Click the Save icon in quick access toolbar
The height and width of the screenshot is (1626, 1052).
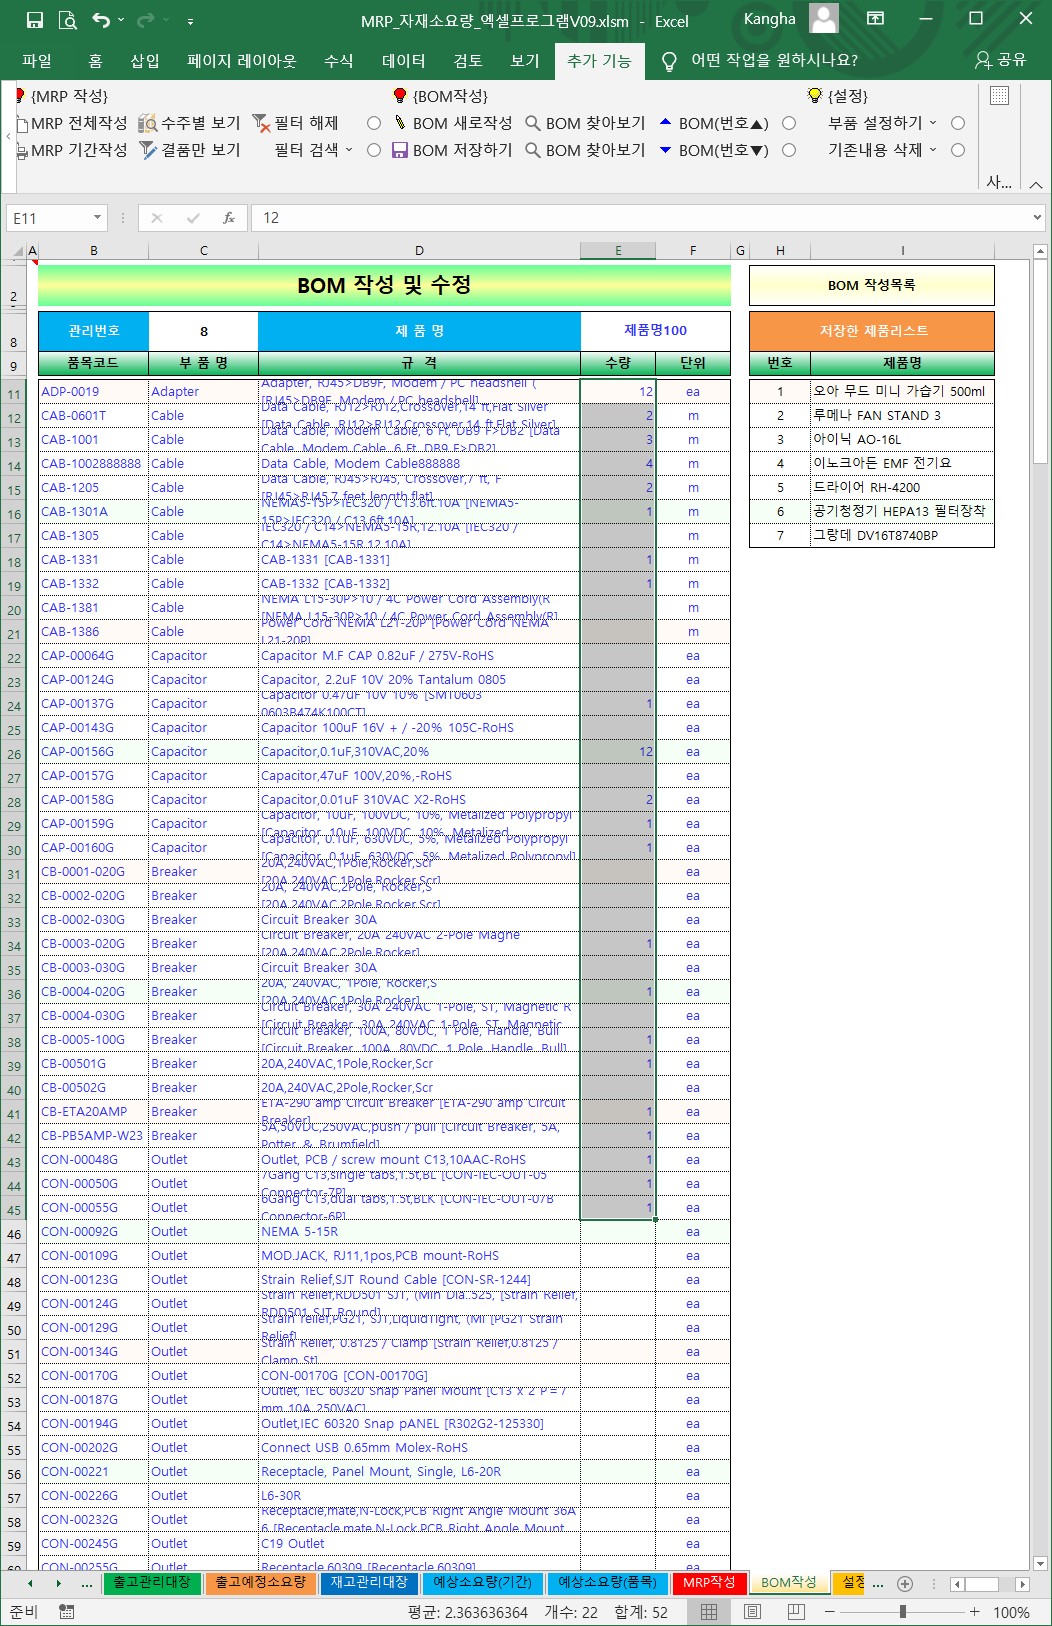[x=34, y=20]
